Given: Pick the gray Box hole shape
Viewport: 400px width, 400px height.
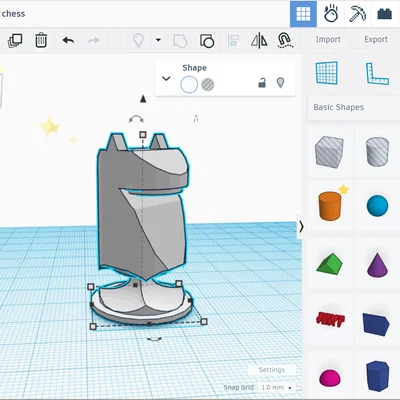Looking at the screenshot, I should pyautogui.click(x=329, y=151).
